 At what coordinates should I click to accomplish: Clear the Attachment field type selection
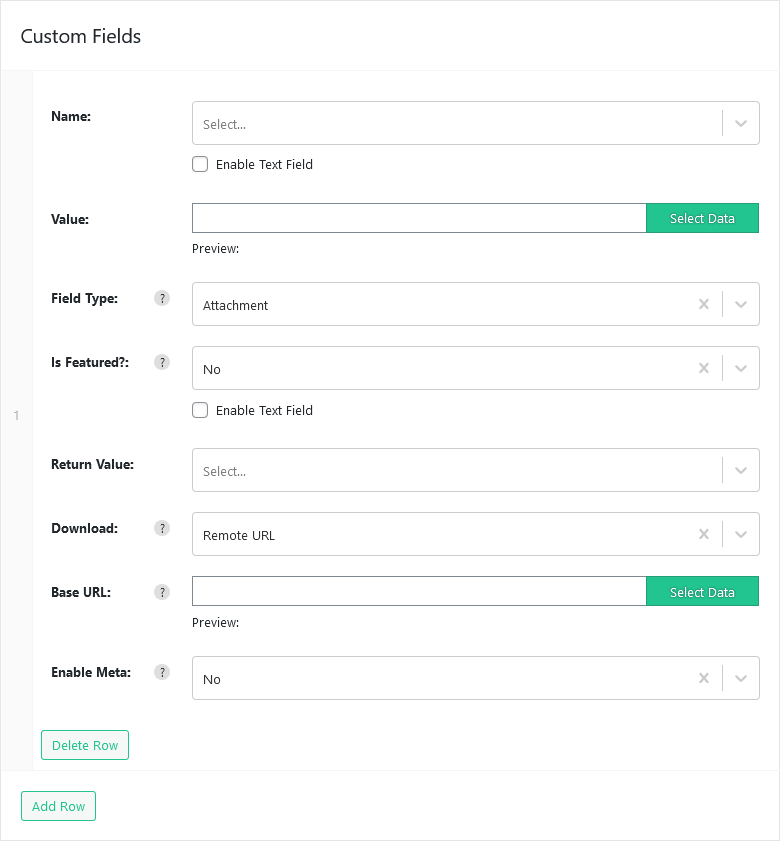click(704, 304)
